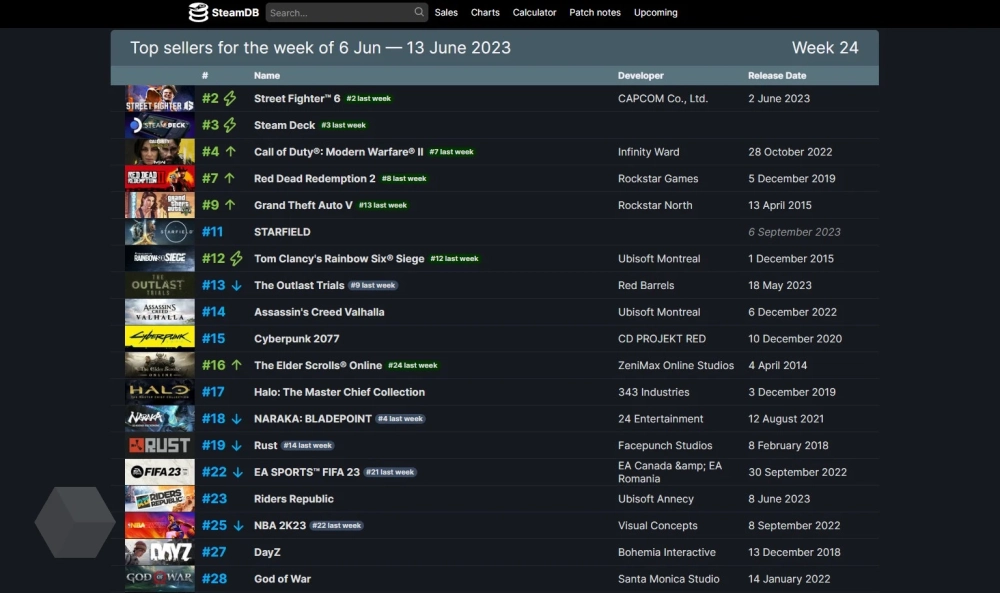Image resolution: width=1000 pixels, height=593 pixels.
Task: Open the STARFIELD game page link
Action: pos(282,232)
